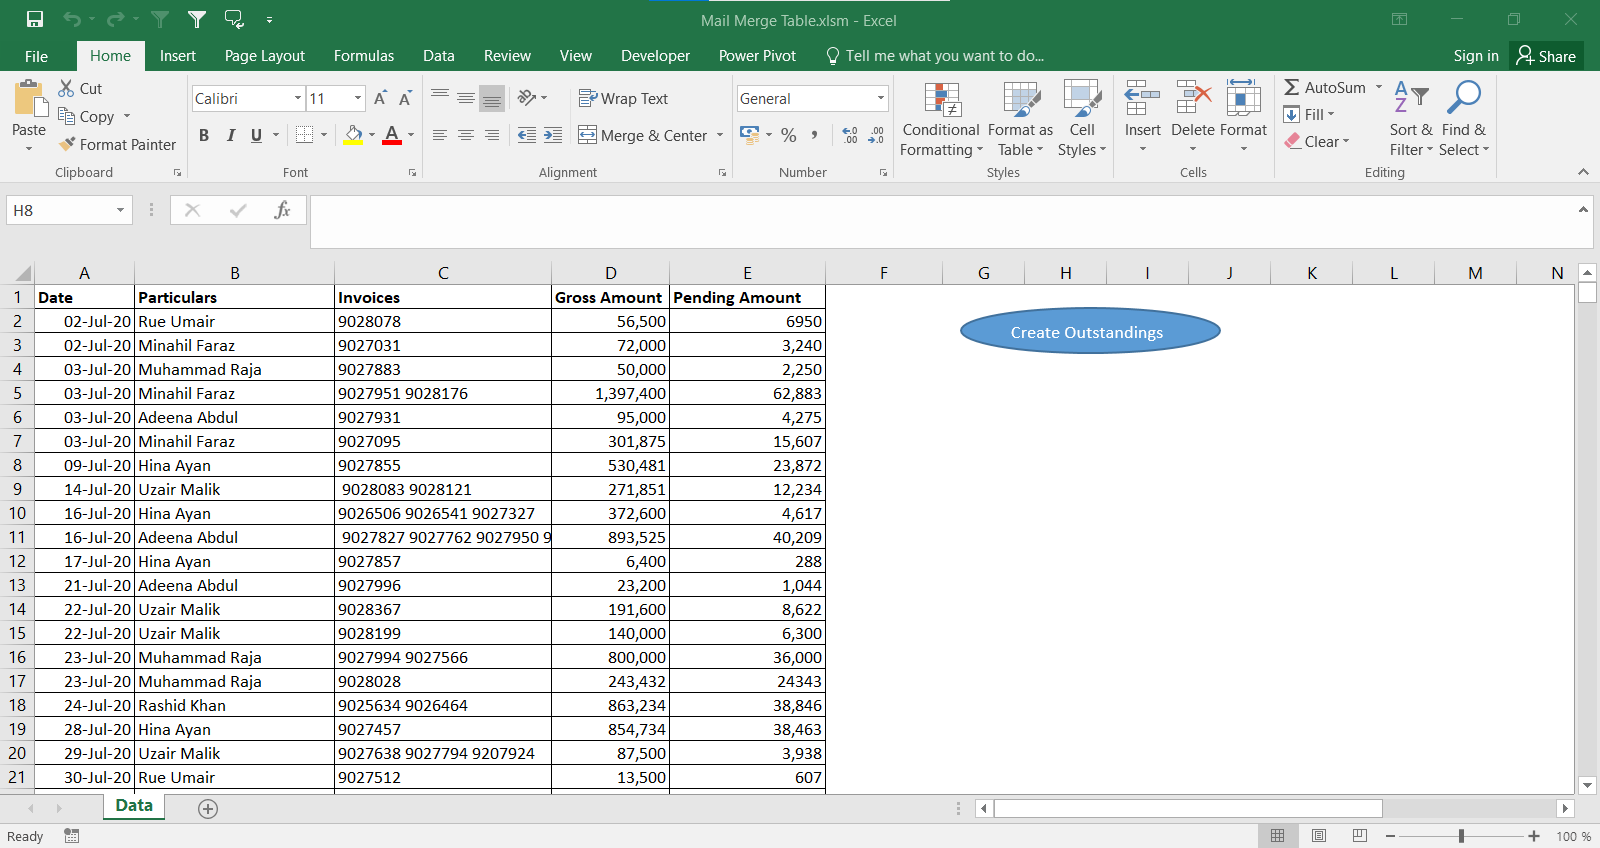Apply Percent Style format
This screenshot has width=1600, height=848.
pos(789,135)
